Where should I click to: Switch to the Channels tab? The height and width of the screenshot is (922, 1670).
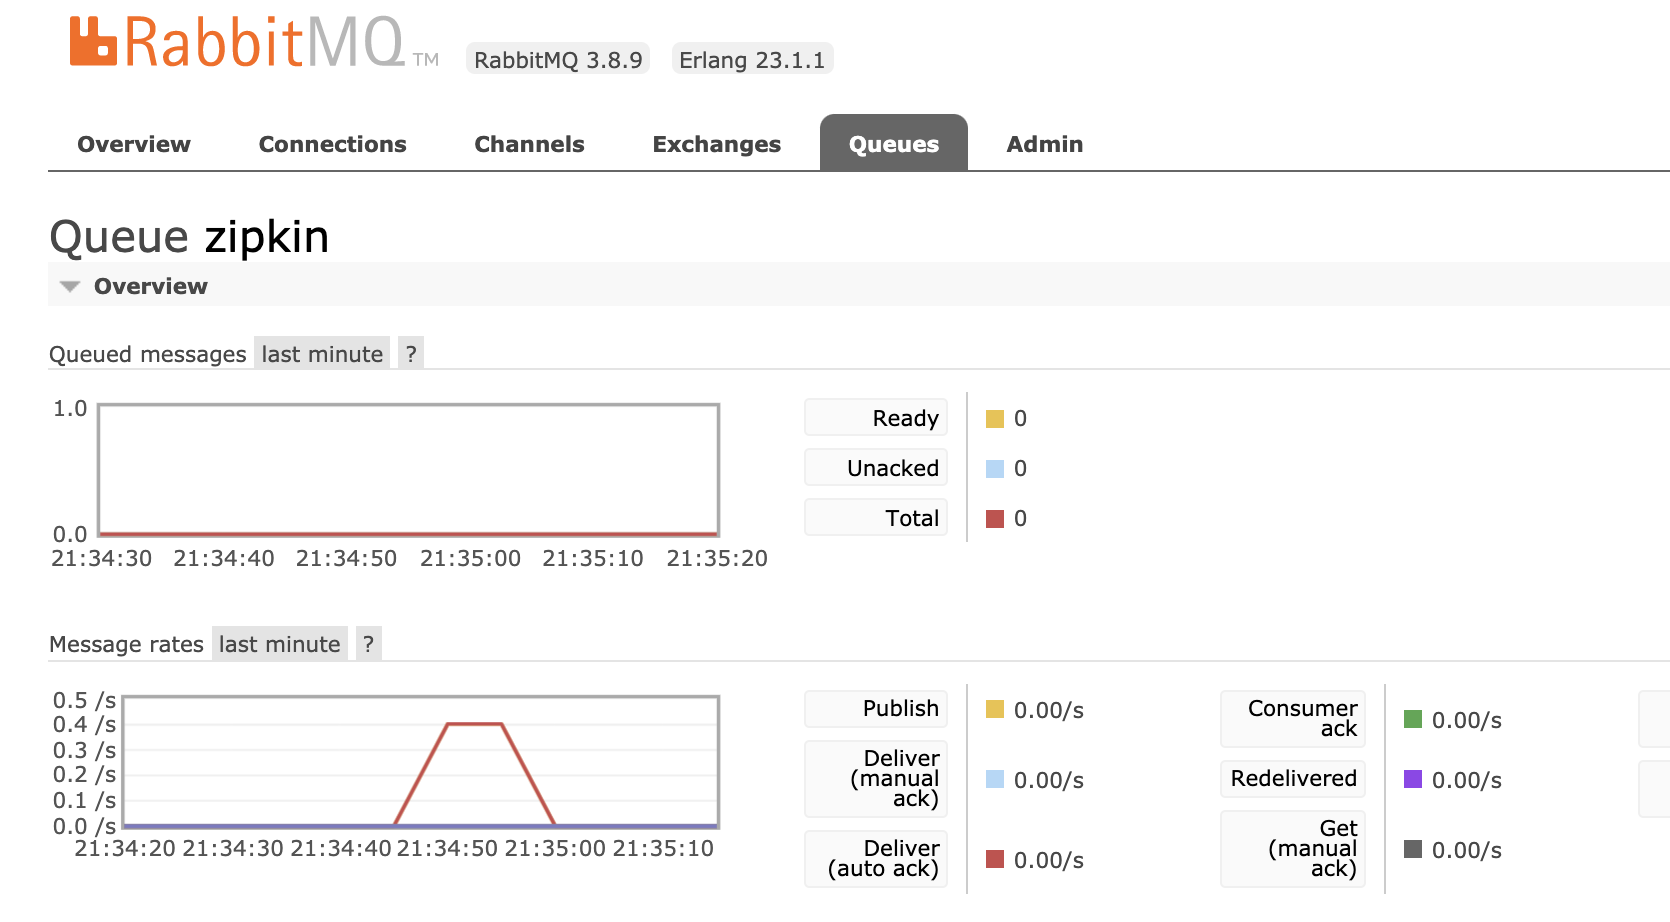(x=529, y=144)
